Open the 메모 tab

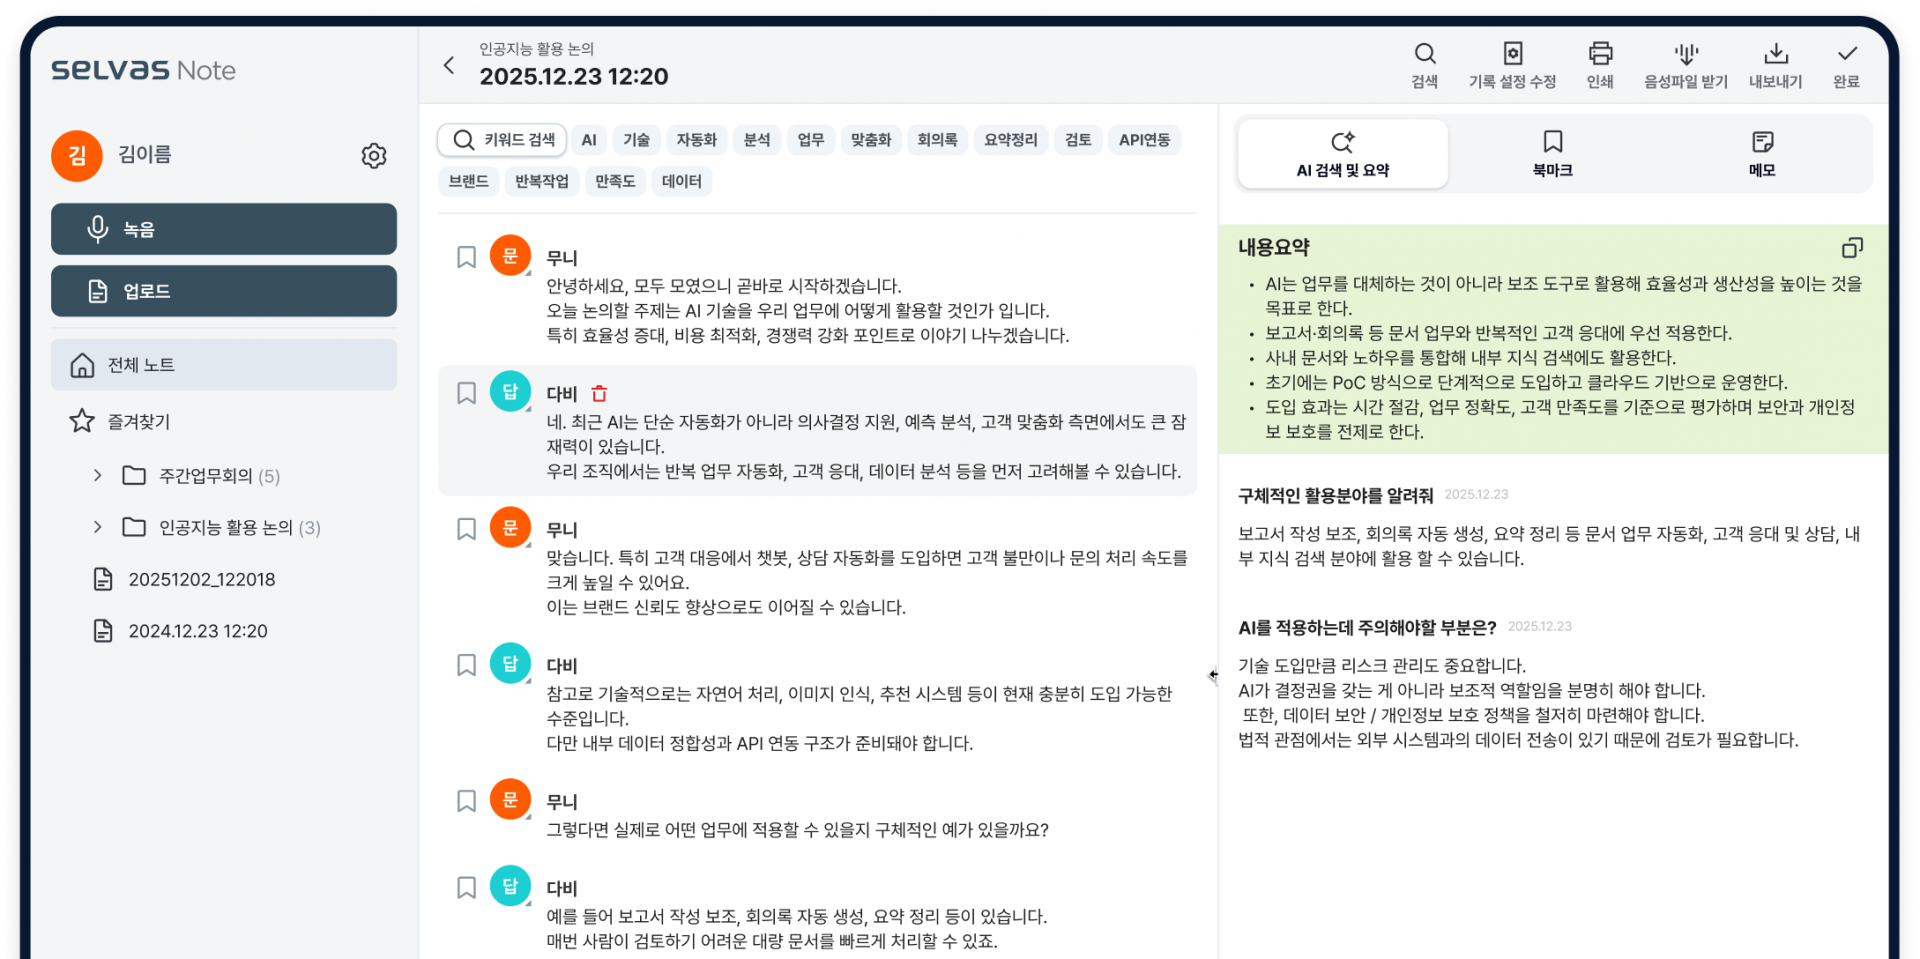1762,153
